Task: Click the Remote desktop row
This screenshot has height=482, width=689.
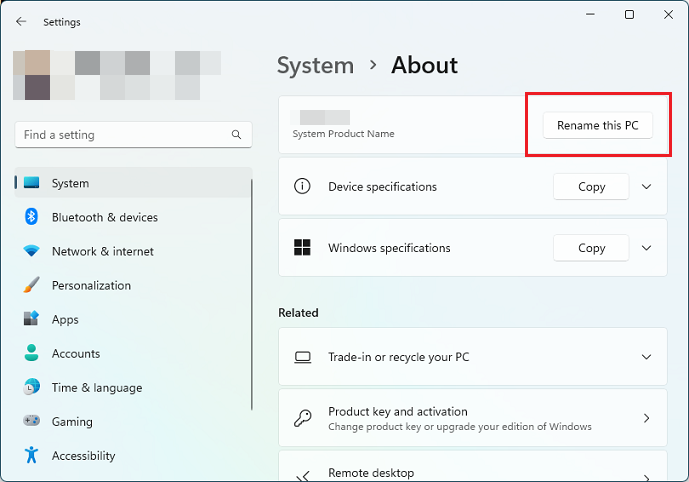Action: 473,466
